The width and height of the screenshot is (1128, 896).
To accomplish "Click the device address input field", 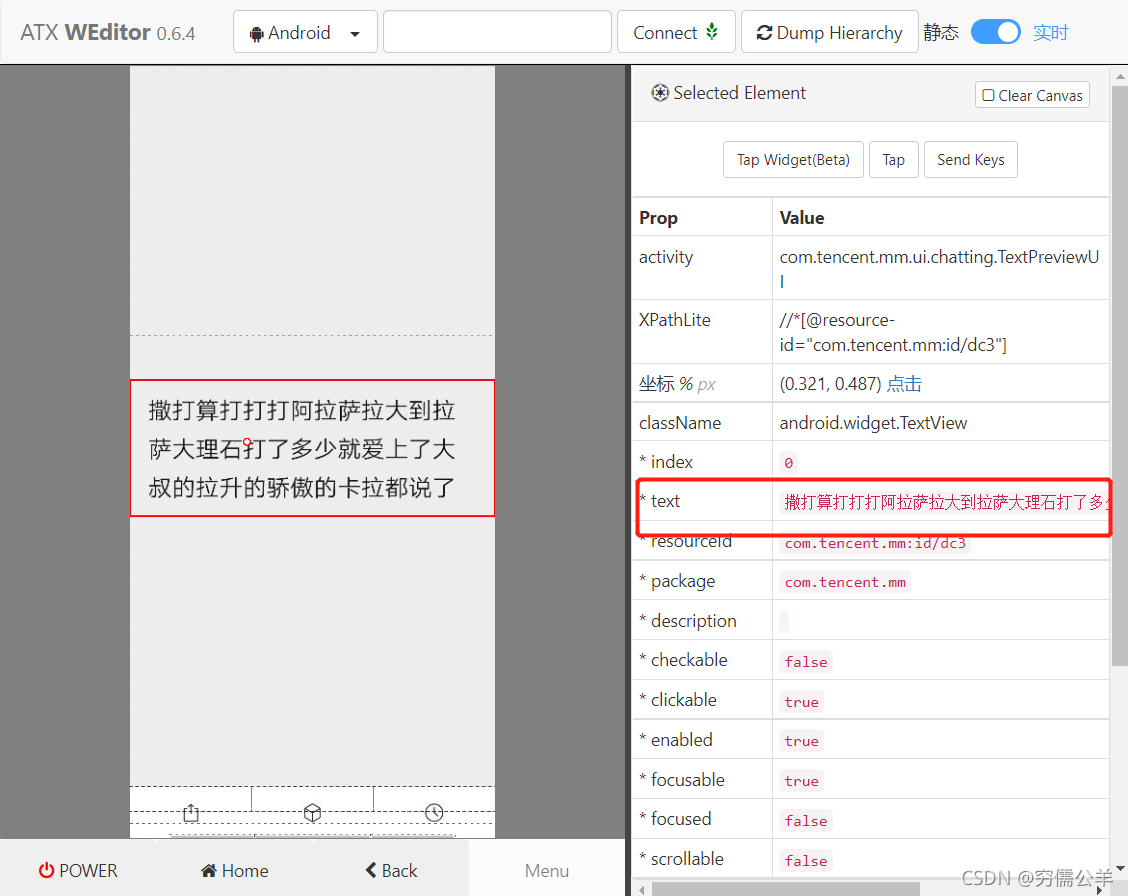I will point(497,32).
